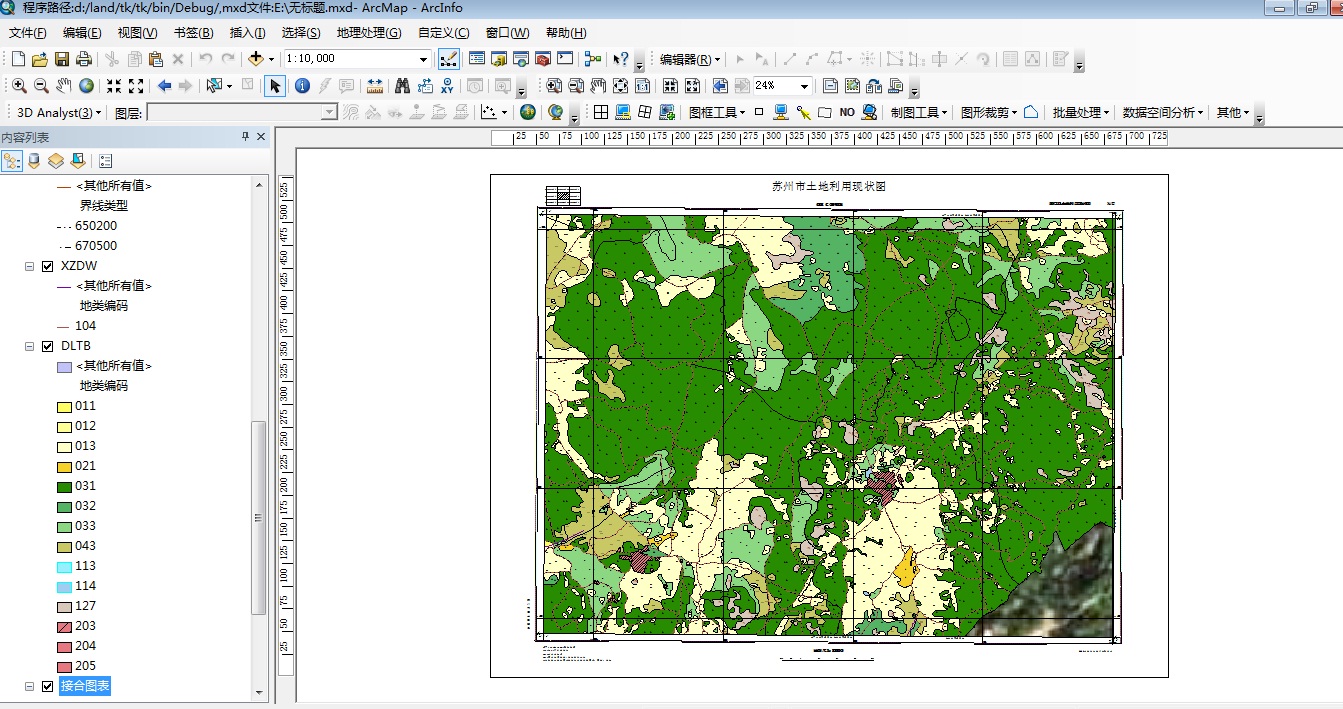Open the 编辑(E) menu
This screenshot has height=709, width=1343.
82,33
